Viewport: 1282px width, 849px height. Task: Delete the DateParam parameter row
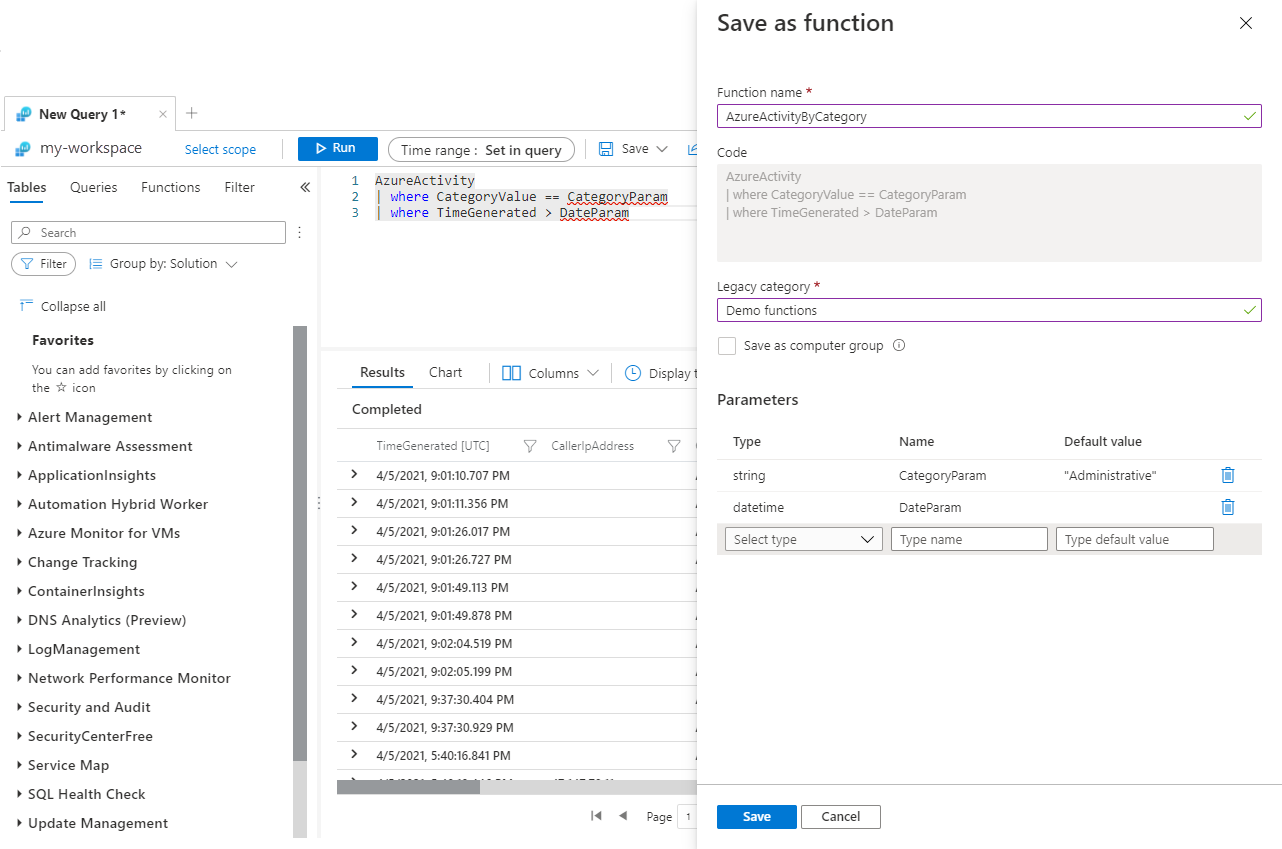1228,507
